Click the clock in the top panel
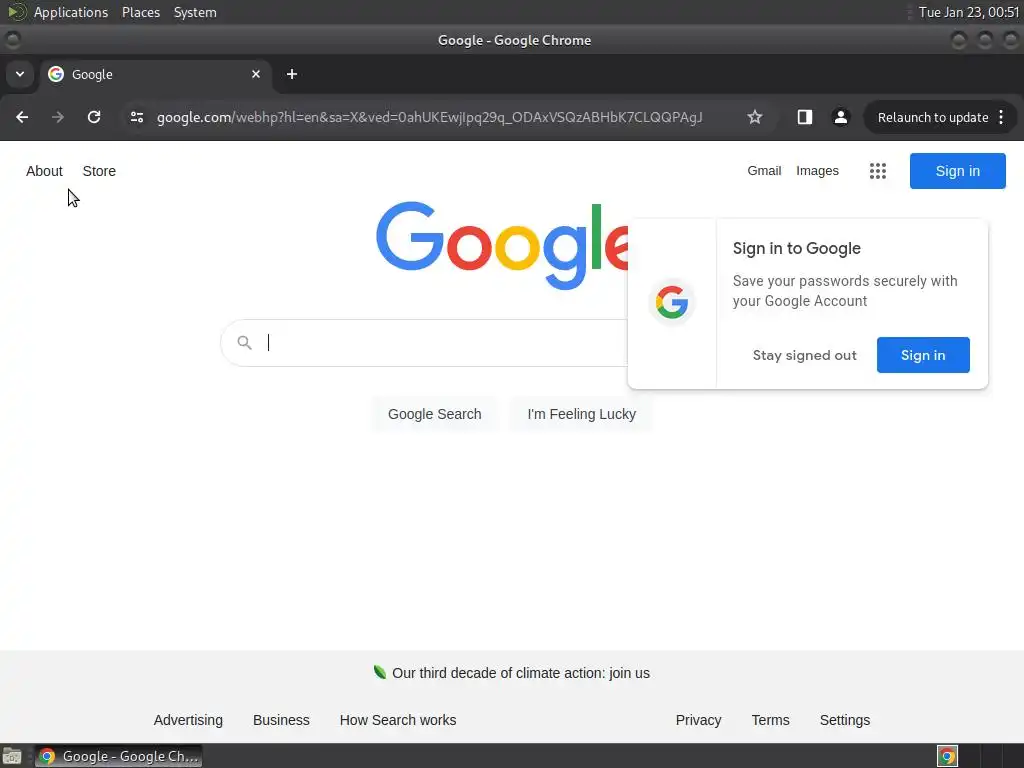Viewport: 1024px width, 768px height. pos(968,12)
